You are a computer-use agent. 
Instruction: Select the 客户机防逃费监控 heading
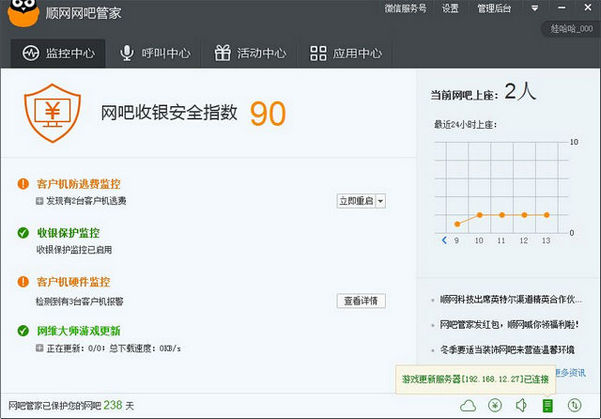tap(79, 184)
